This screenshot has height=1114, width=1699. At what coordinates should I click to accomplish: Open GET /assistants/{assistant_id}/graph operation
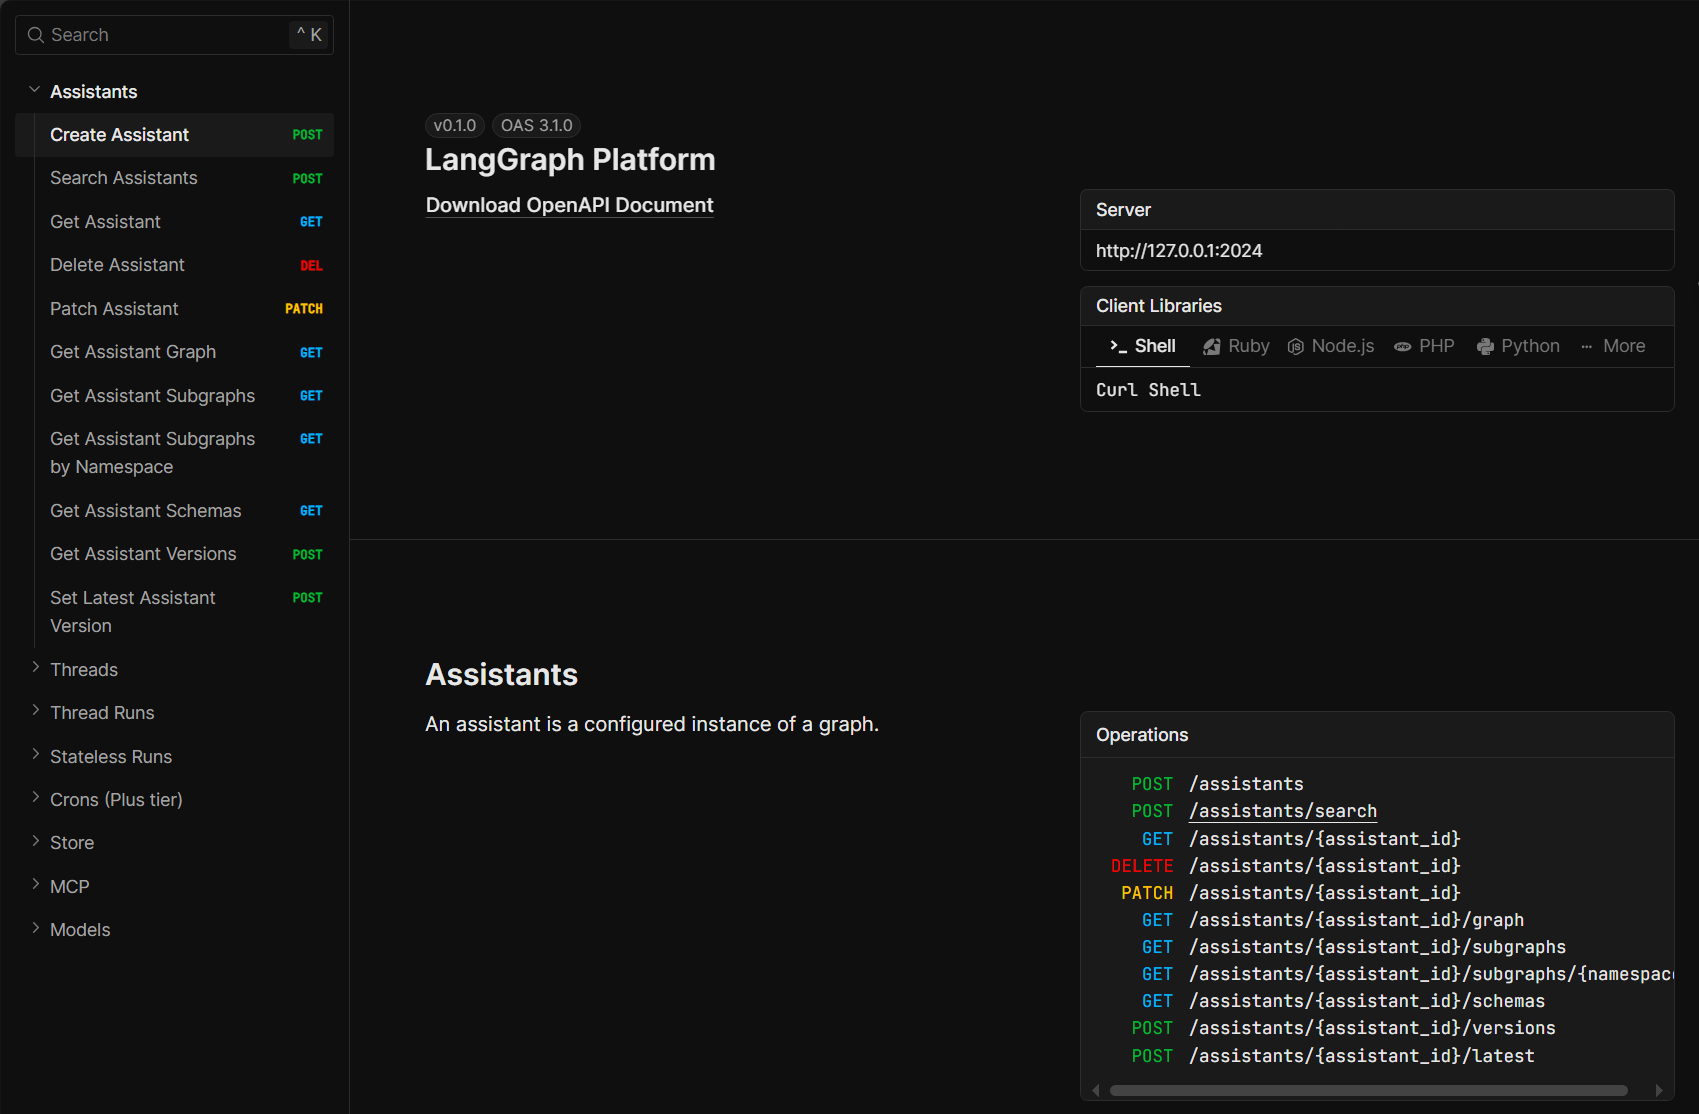click(x=1333, y=920)
